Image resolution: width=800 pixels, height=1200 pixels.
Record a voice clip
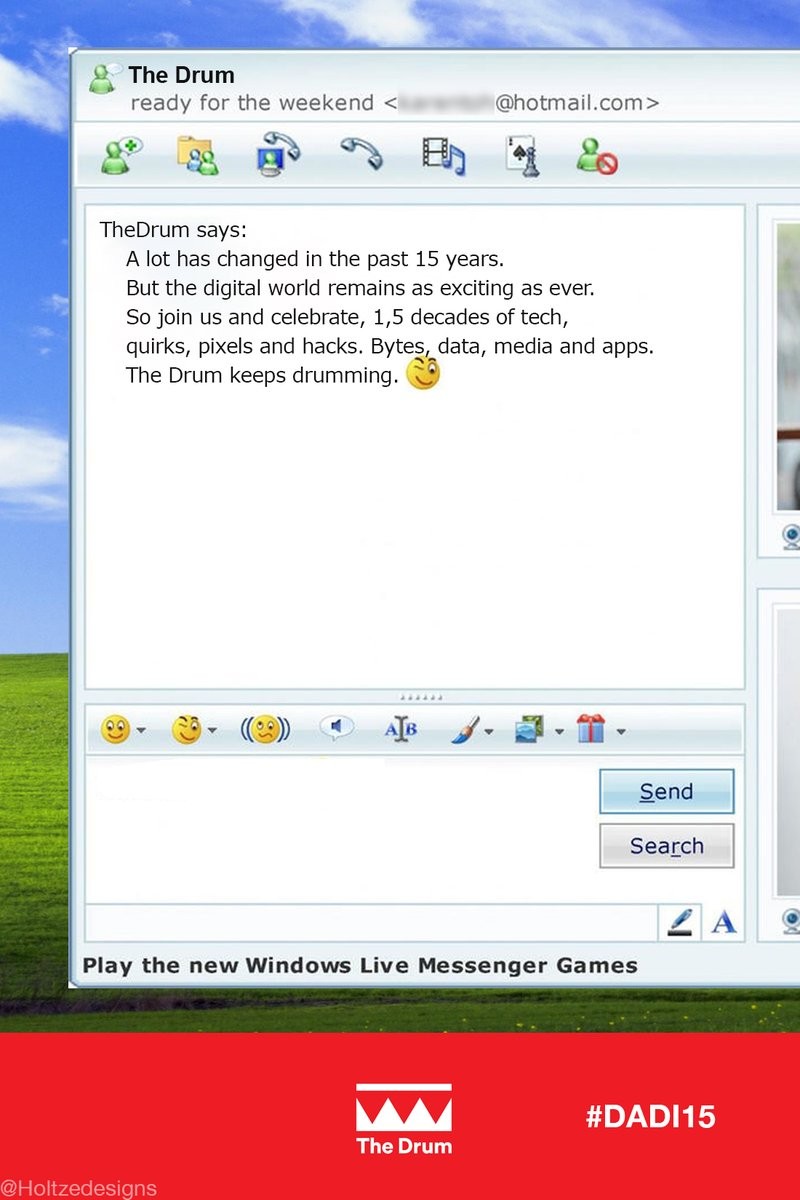click(x=336, y=730)
